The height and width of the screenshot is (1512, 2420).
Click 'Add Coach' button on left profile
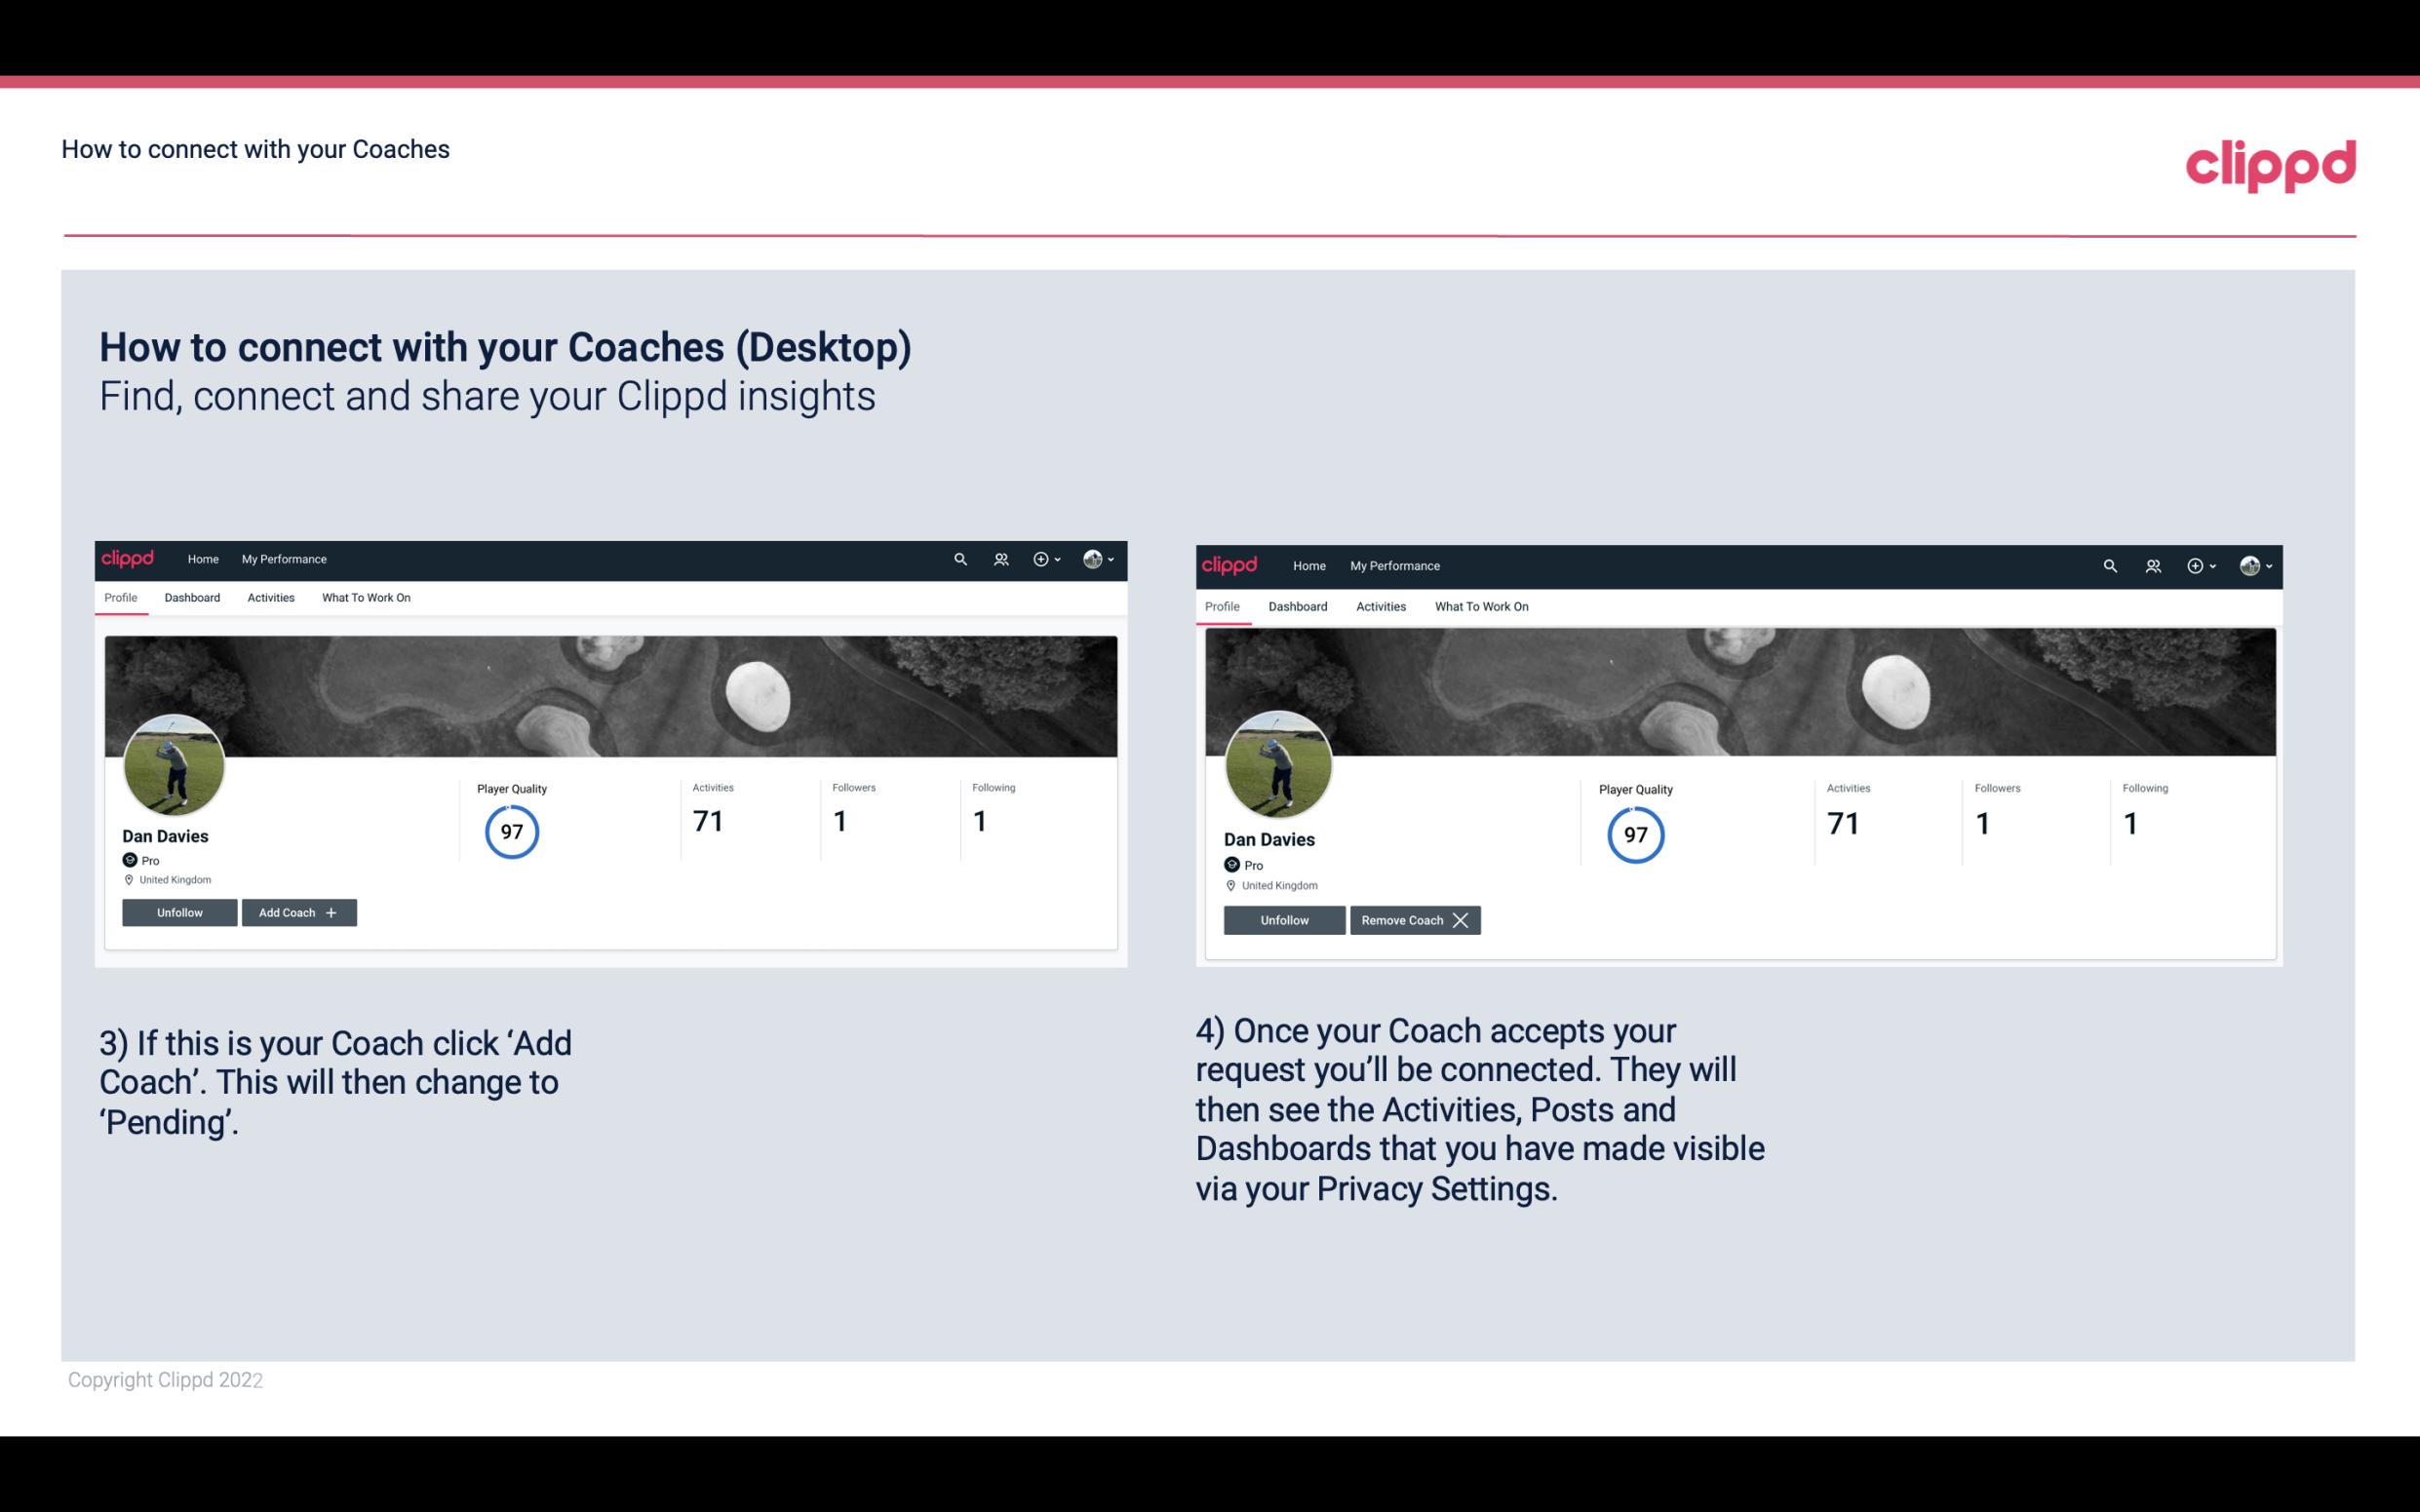tap(298, 911)
